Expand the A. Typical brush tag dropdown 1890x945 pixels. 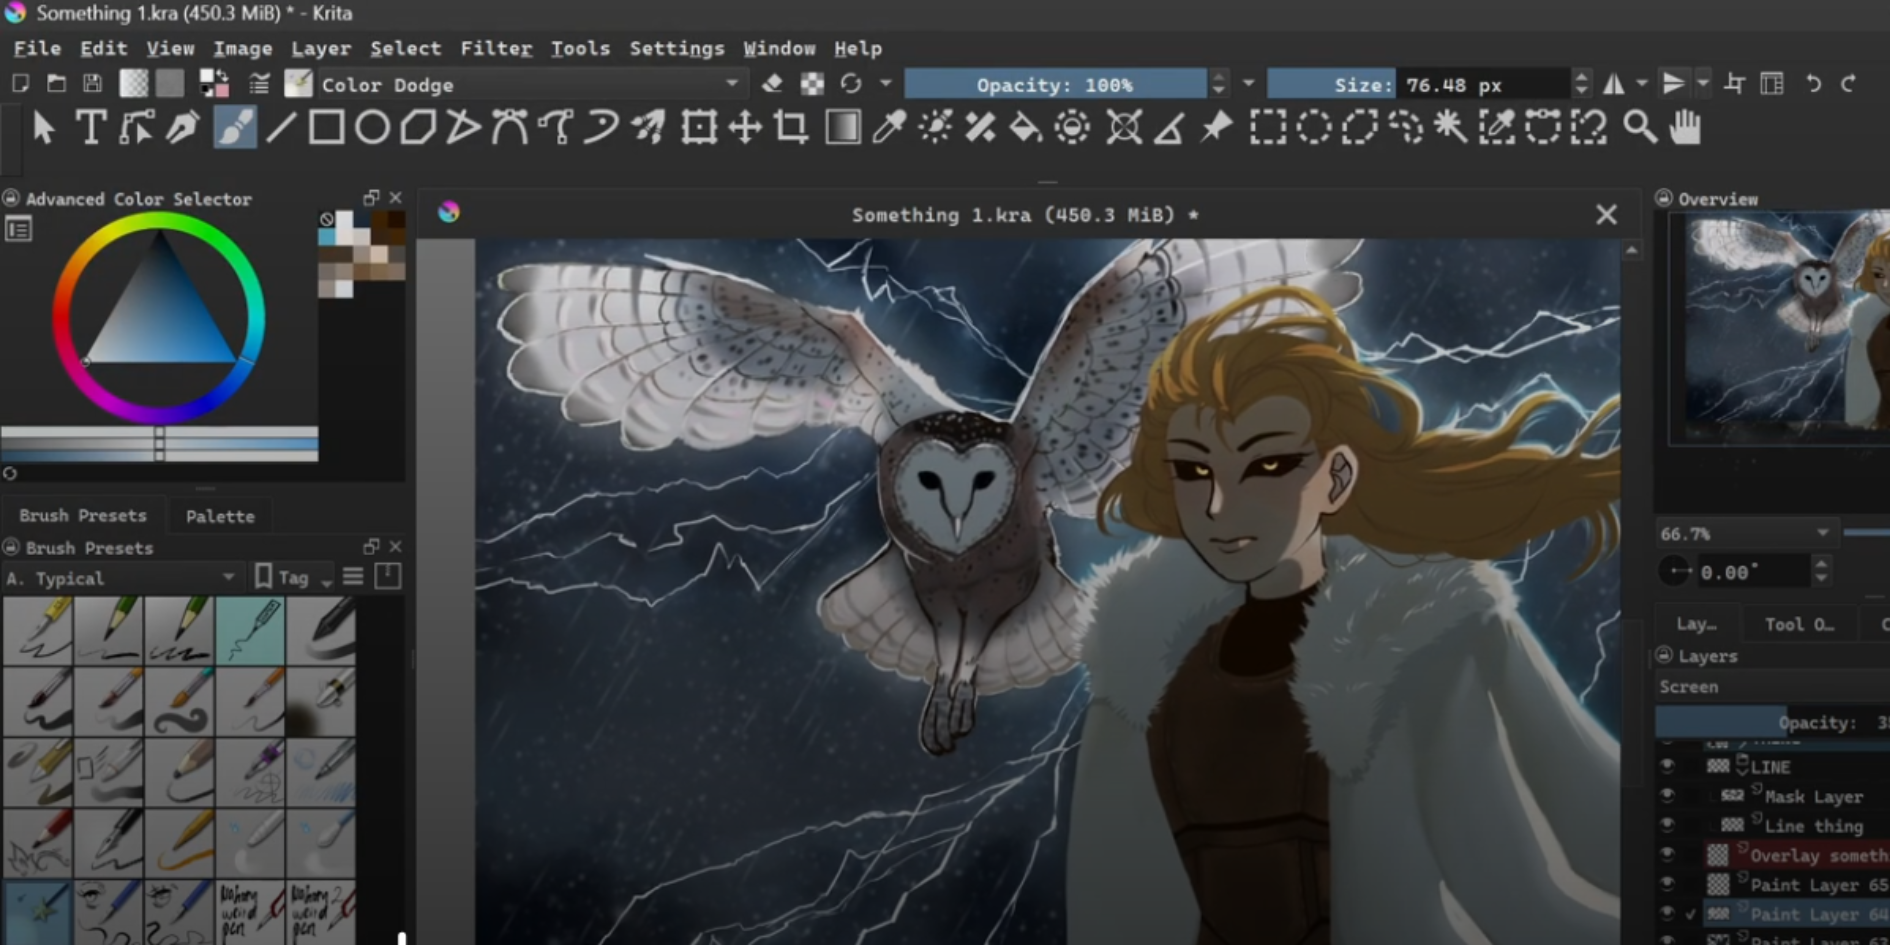point(120,578)
